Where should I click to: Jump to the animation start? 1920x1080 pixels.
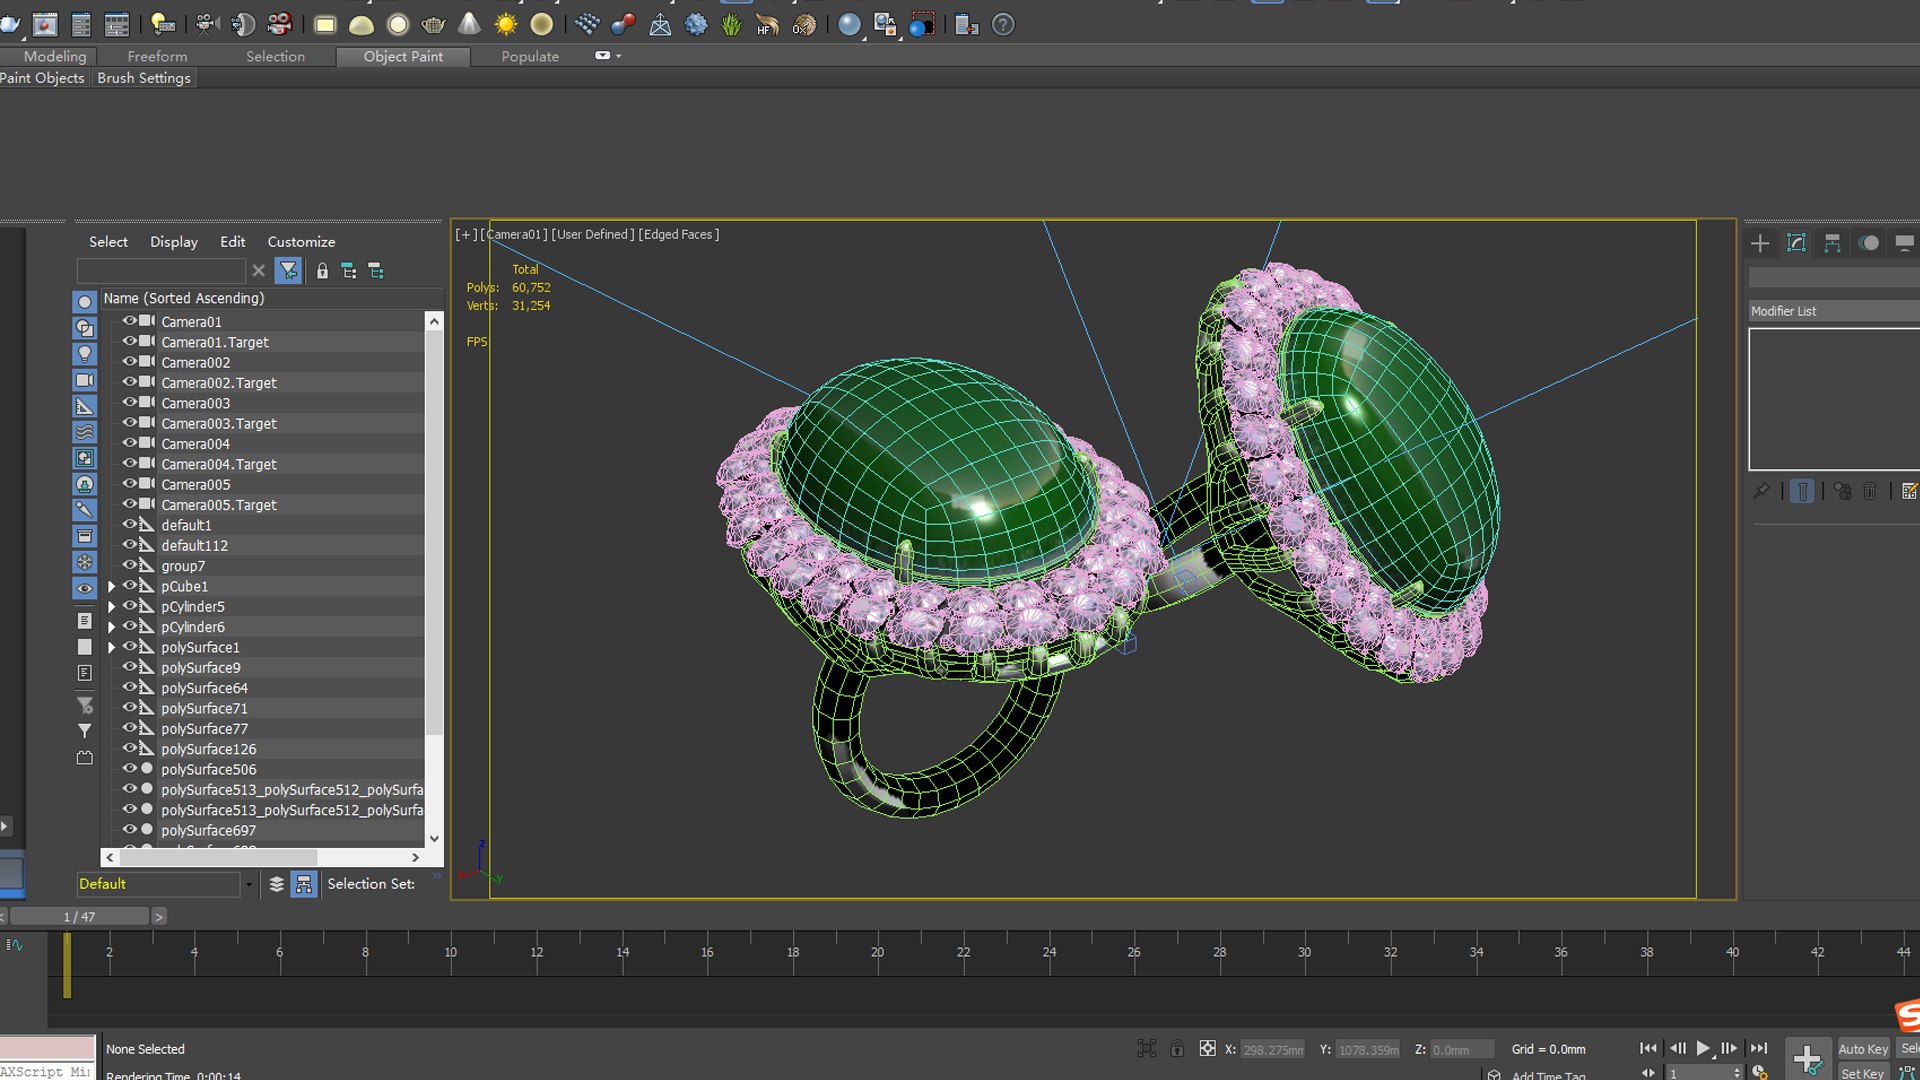coord(1648,1048)
